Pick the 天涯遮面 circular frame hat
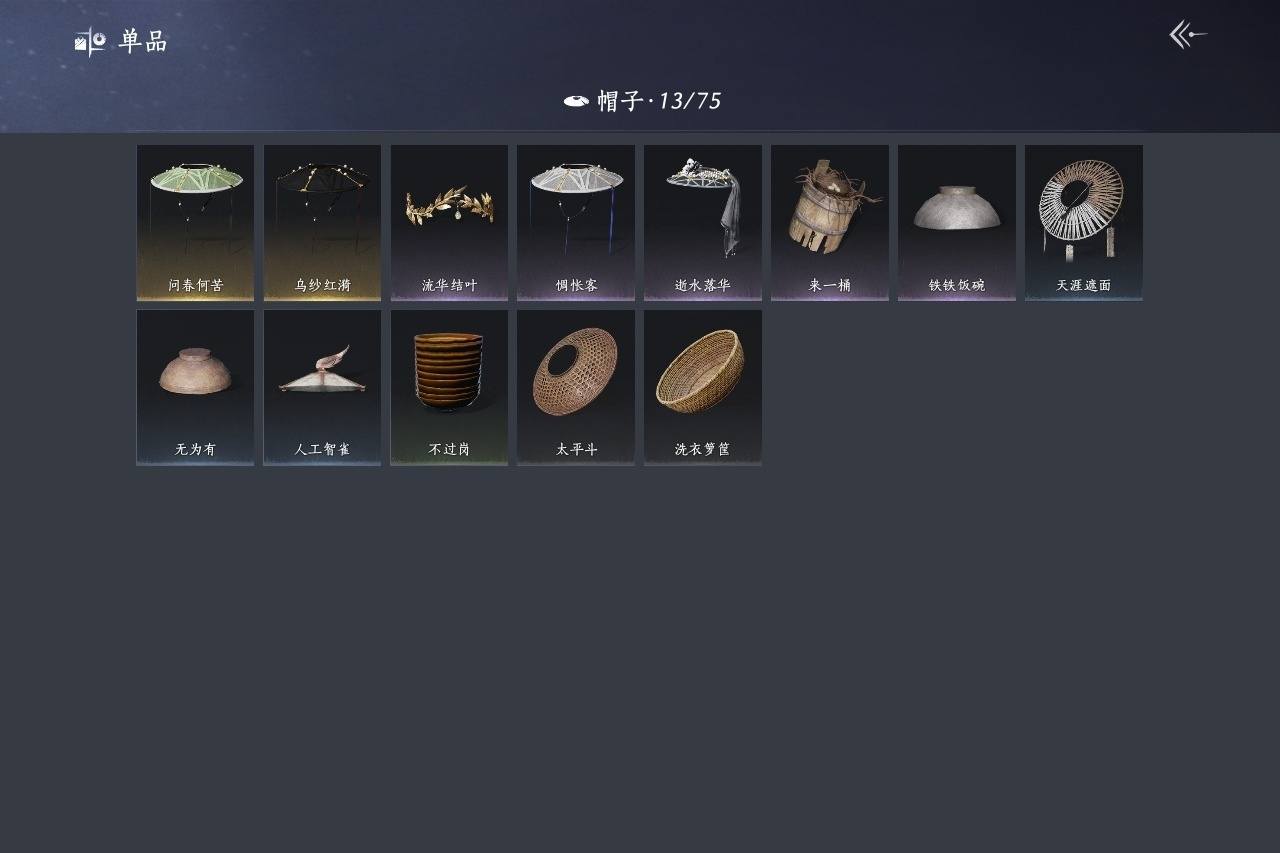 pos(1084,223)
